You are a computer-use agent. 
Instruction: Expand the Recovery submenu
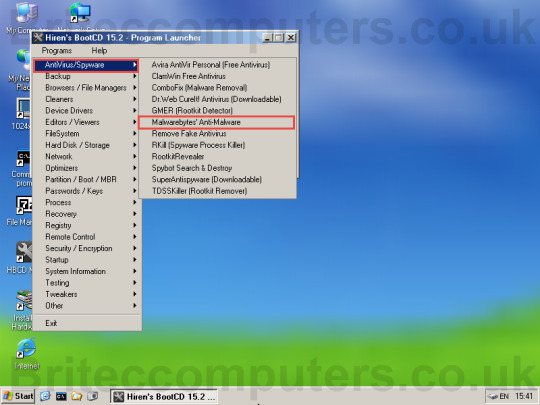click(86, 214)
